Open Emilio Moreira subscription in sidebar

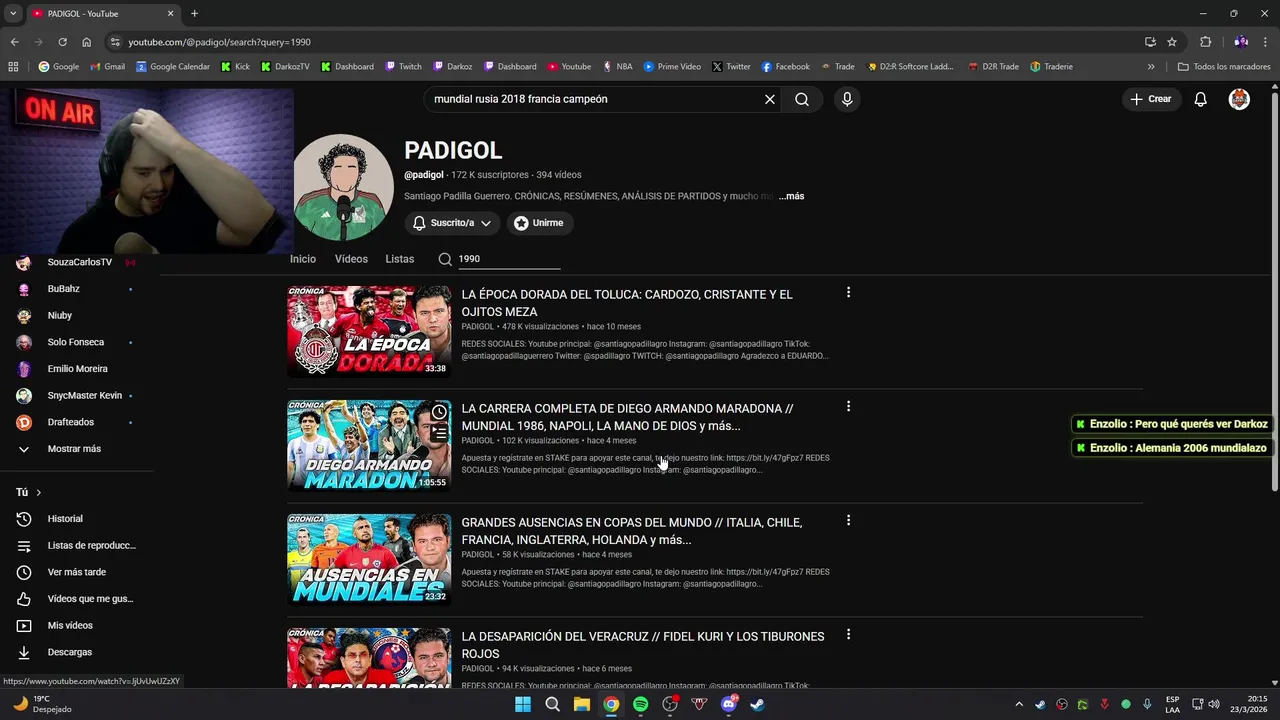click(x=78, y=369)
